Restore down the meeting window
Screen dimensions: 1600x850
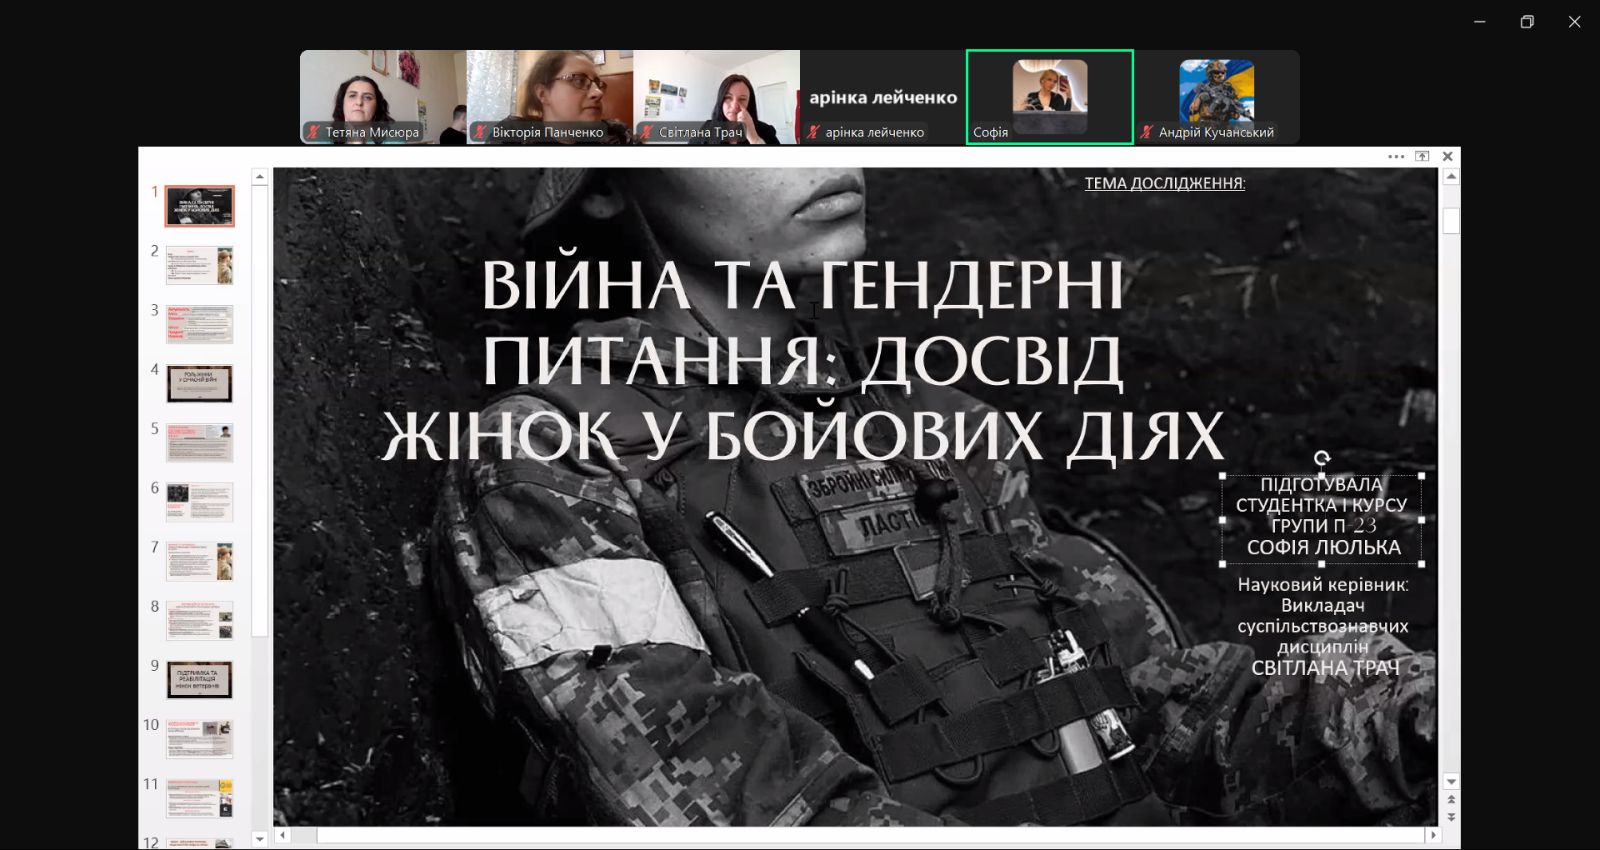pyautogui.click(x=1527, y=22)
